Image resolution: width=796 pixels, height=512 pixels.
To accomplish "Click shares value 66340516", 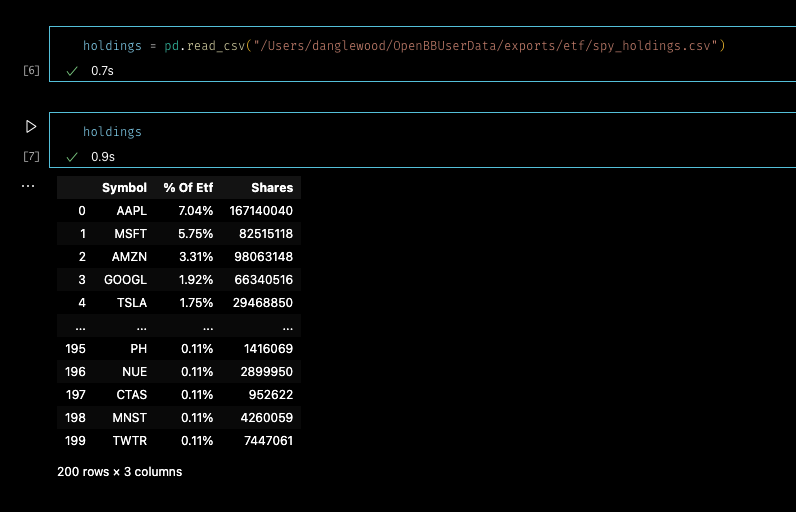I will point(263,280).
